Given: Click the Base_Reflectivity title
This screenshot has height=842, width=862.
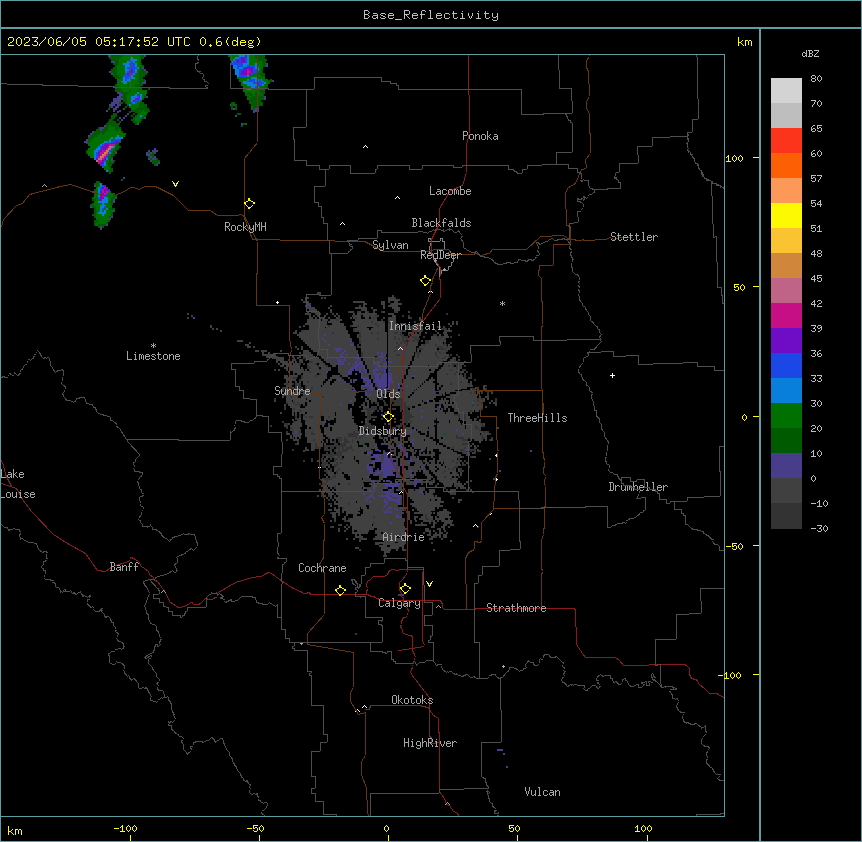Looking at the screenshot, I should (x=431, y=15).
